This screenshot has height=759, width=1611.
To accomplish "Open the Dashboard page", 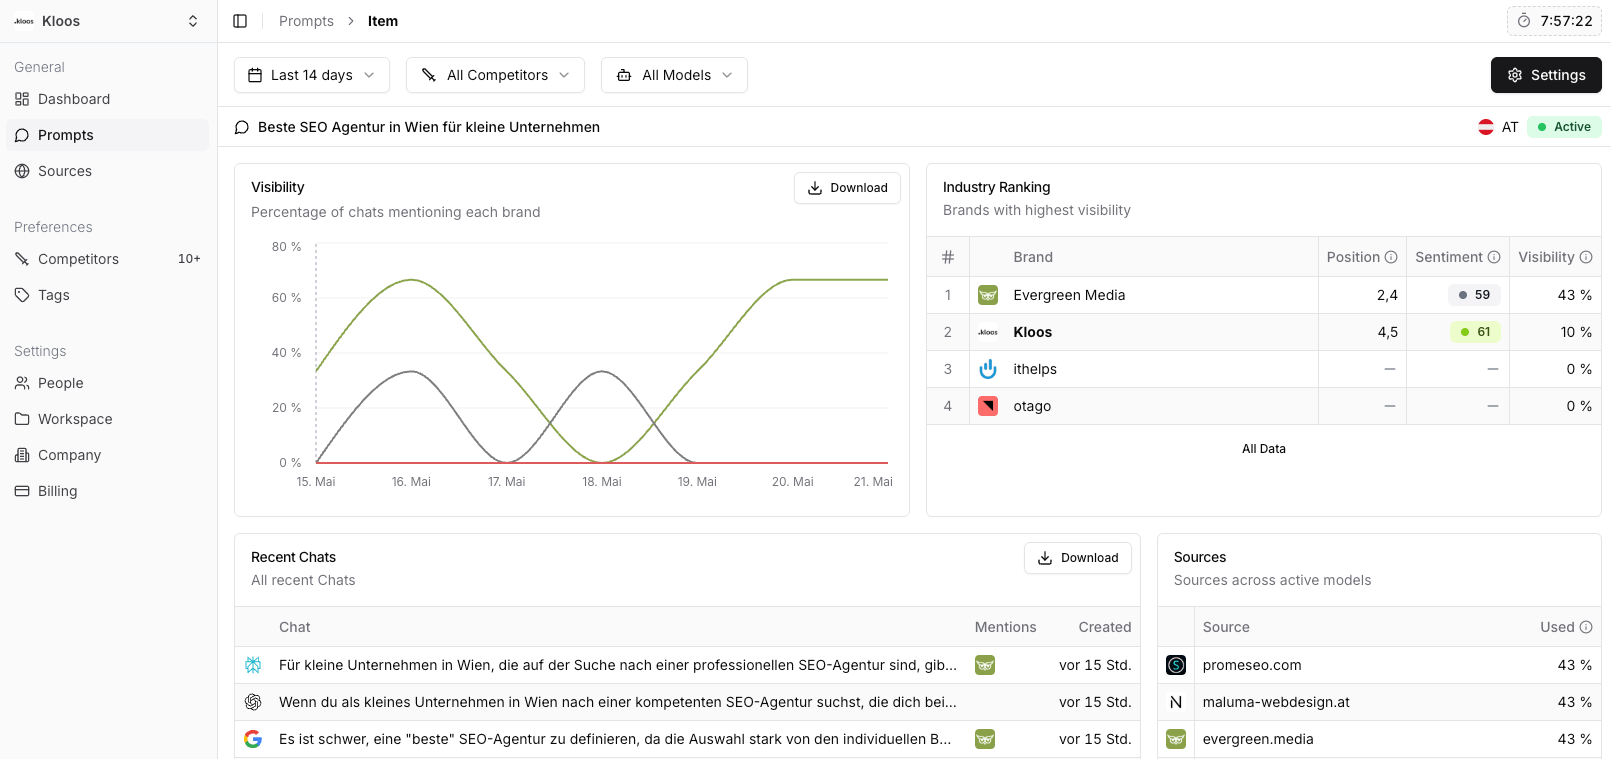I will [x=108, y=99].
